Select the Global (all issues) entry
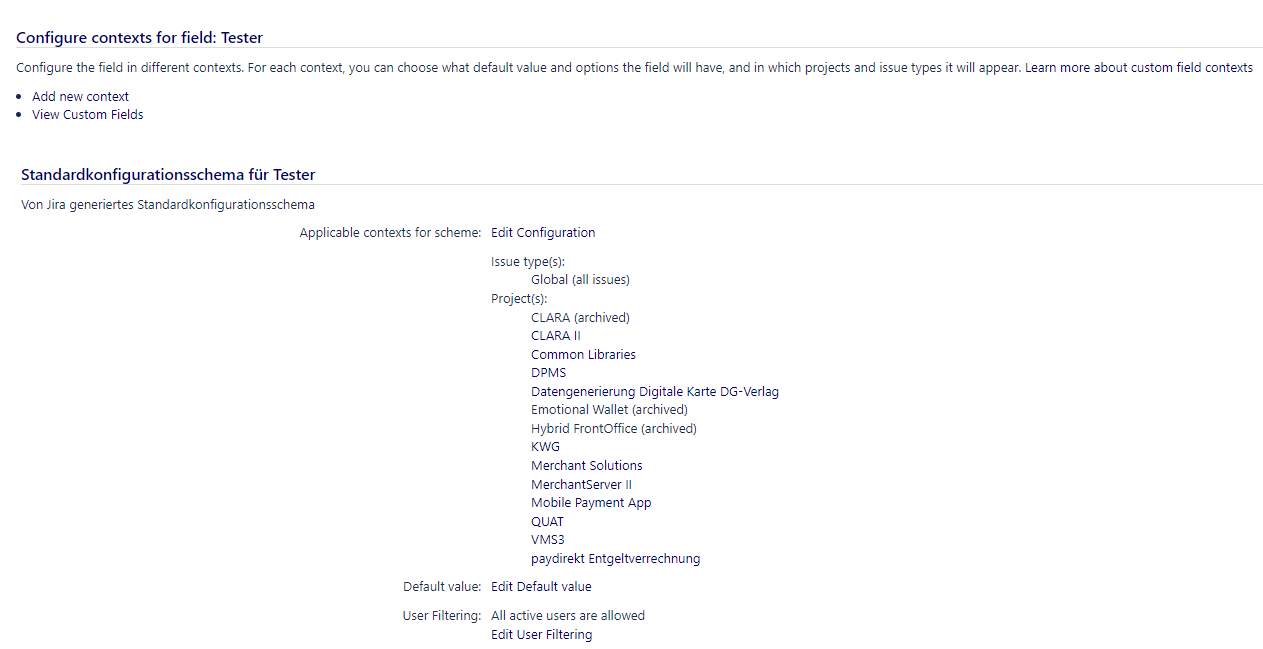This screenshot has width=1263, height=649. point(580,279)
